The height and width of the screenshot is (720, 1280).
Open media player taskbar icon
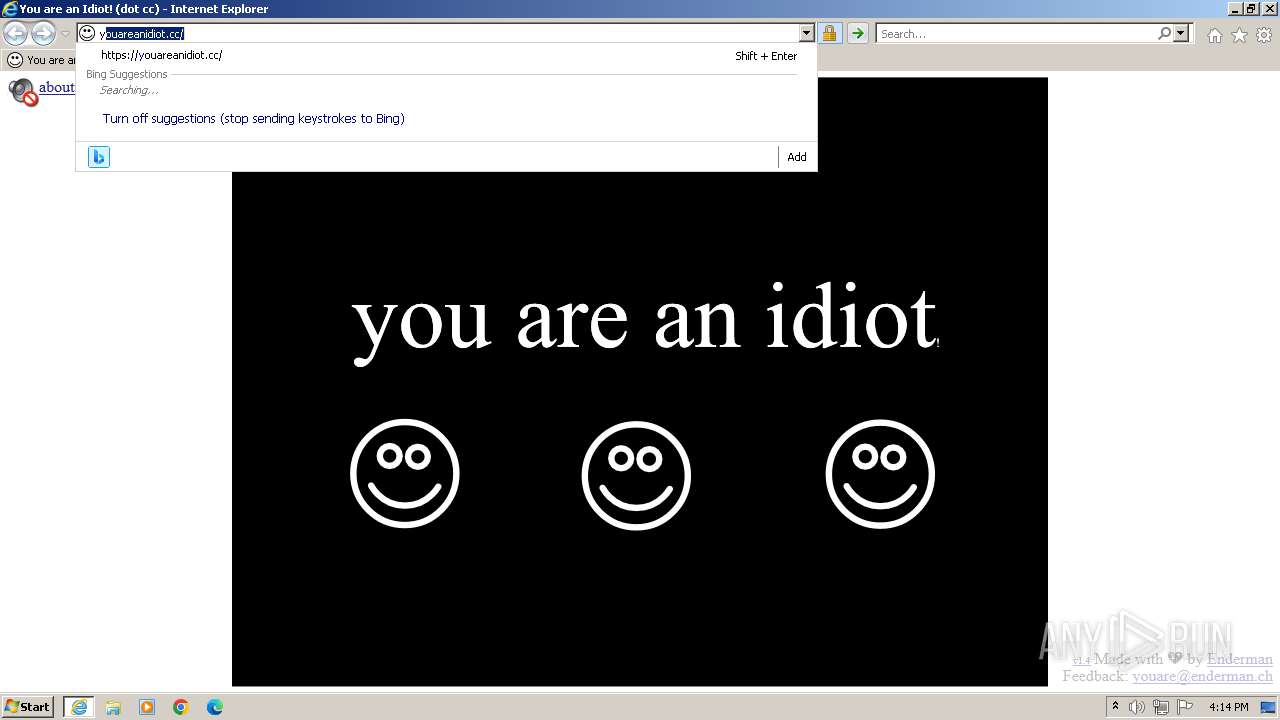coord(147,707)
